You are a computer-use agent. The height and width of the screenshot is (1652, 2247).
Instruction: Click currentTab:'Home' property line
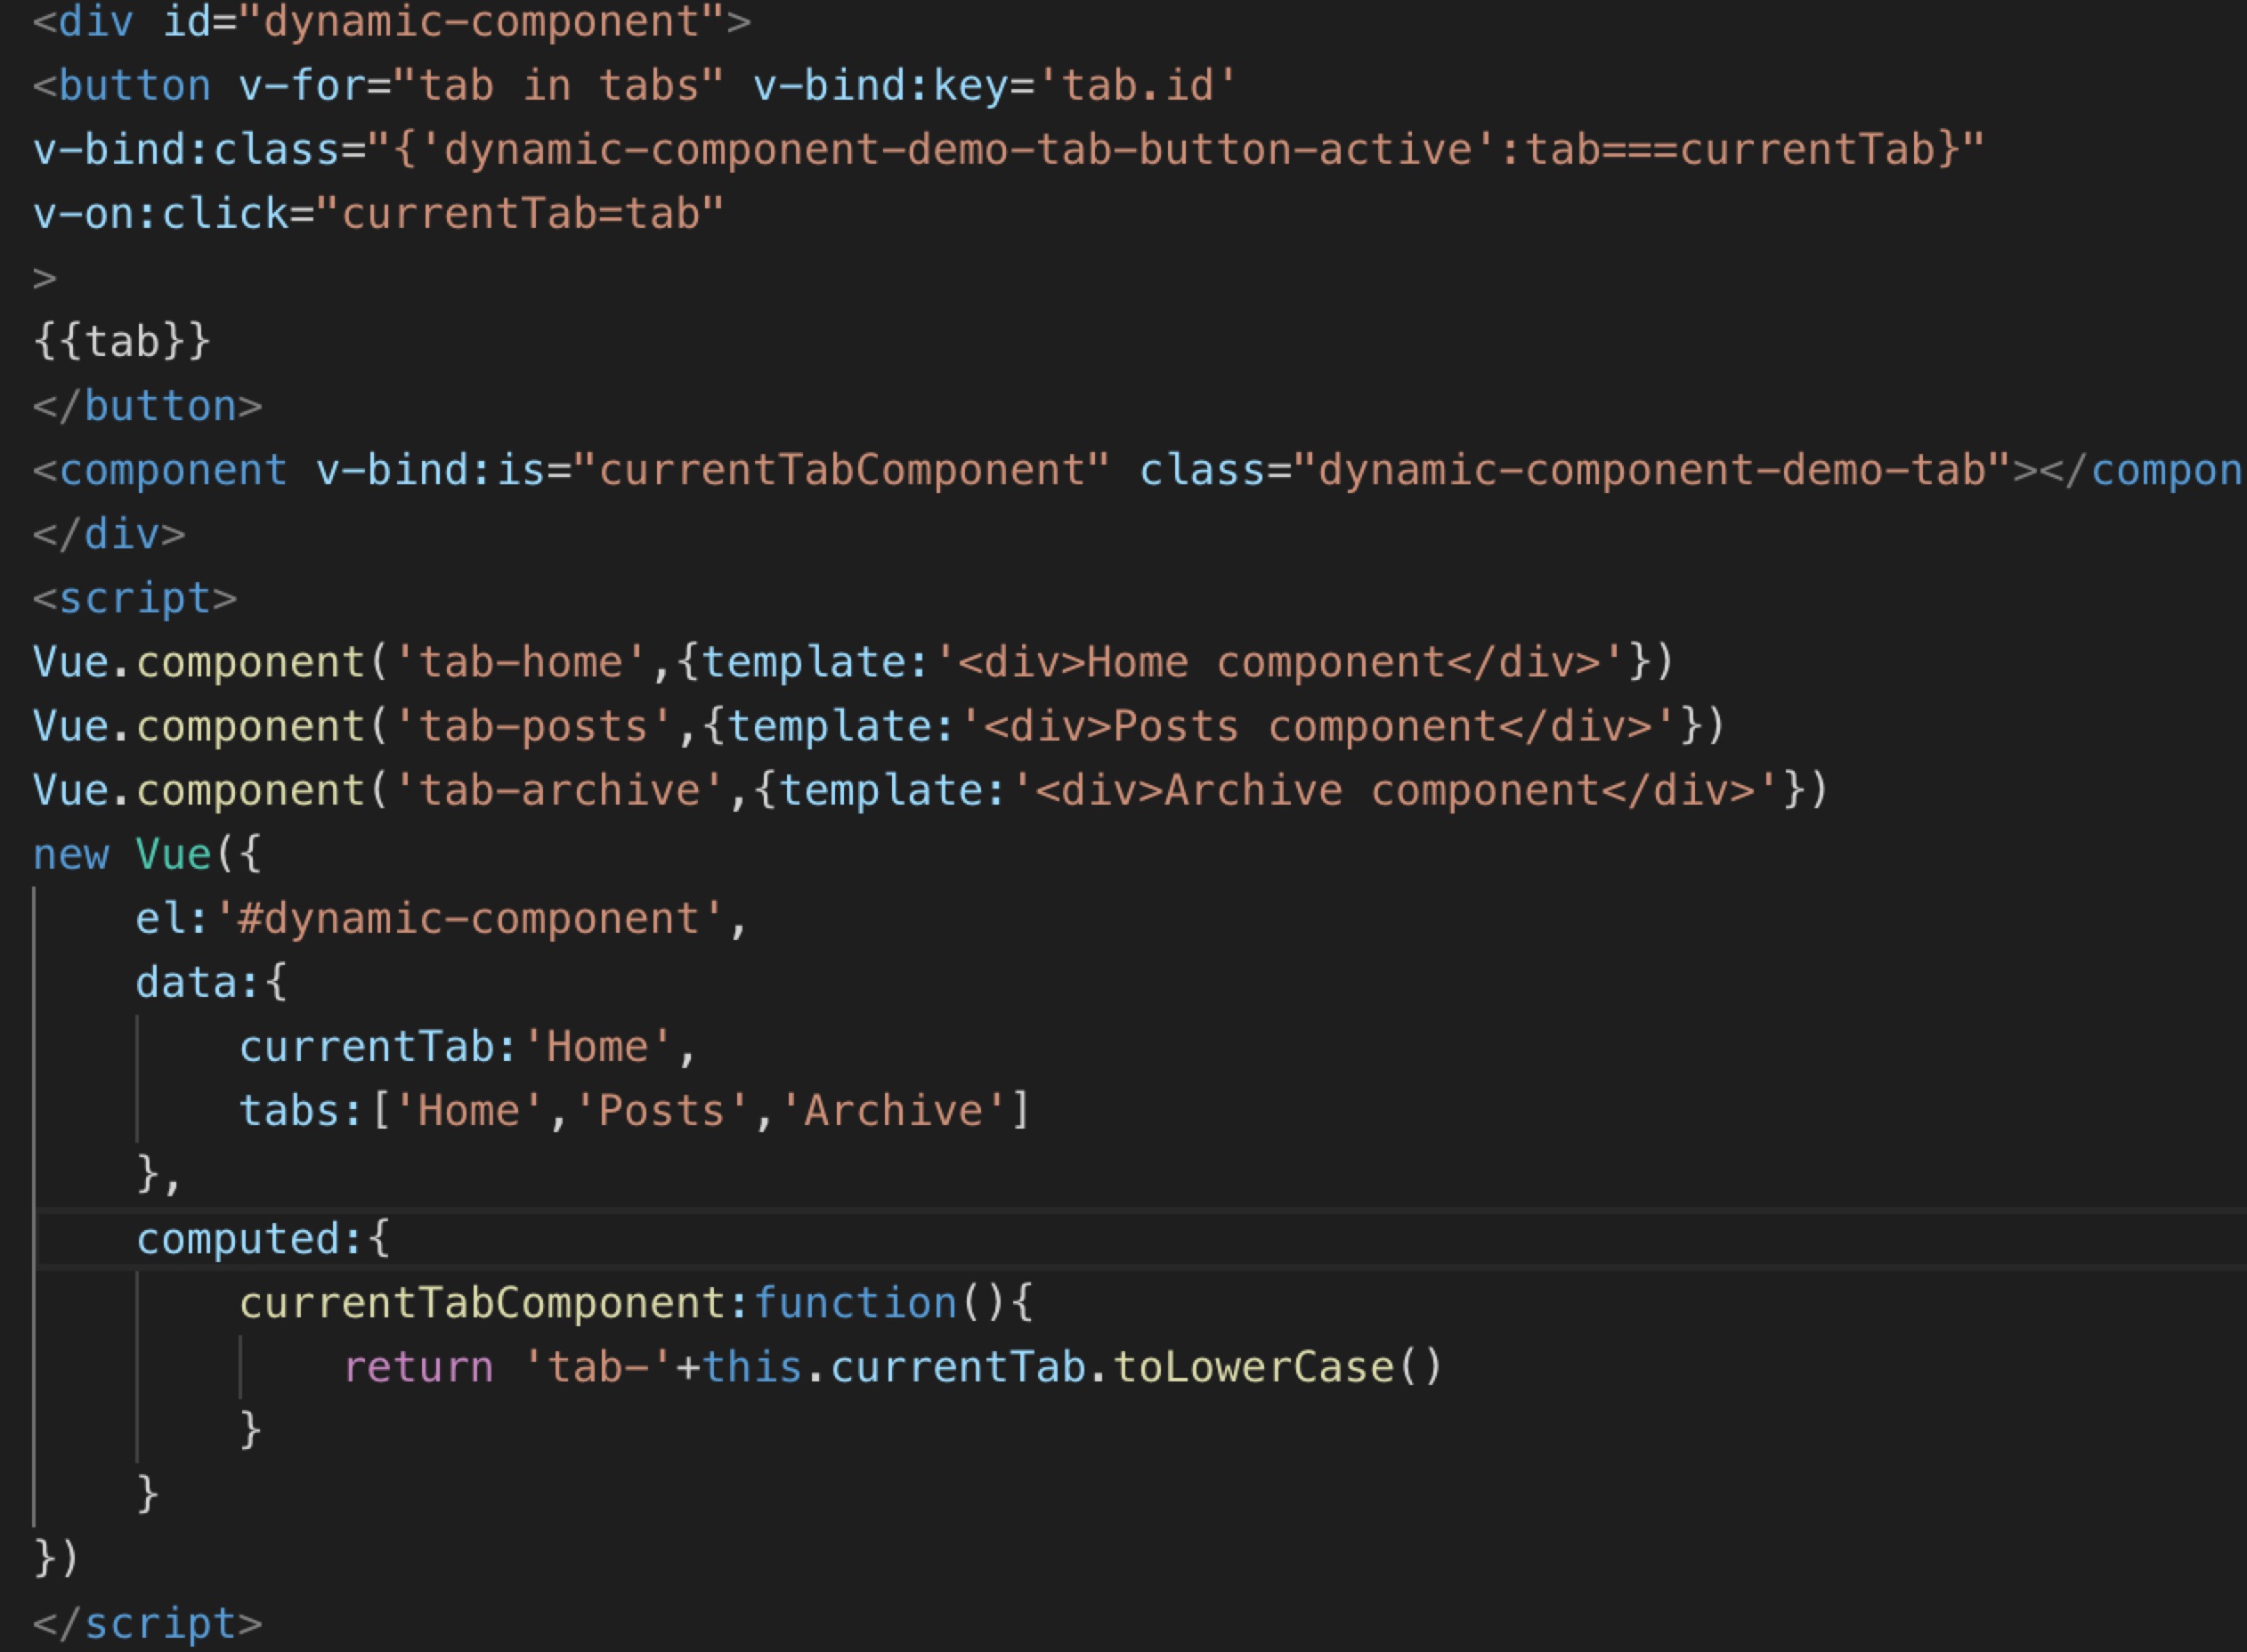tap(468, 1046)
